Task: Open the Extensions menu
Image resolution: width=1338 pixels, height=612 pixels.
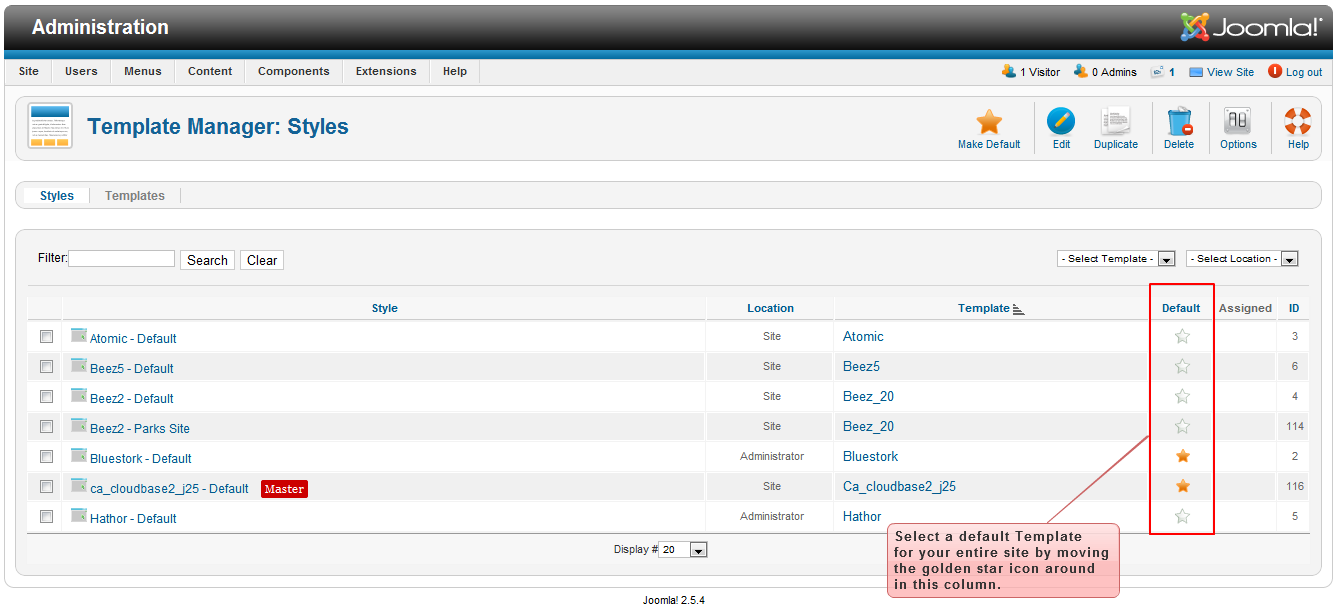Action: (x=386, y=72)
